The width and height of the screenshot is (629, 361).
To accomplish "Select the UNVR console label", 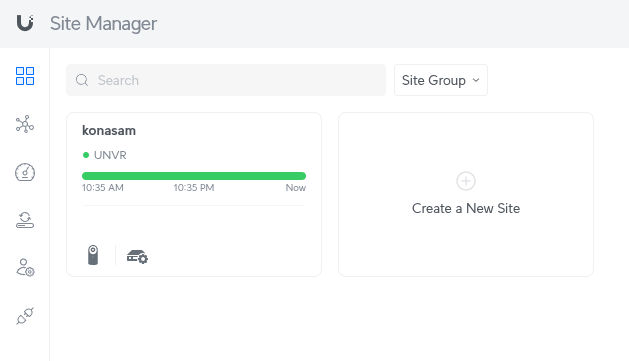I will click(110, 155).
